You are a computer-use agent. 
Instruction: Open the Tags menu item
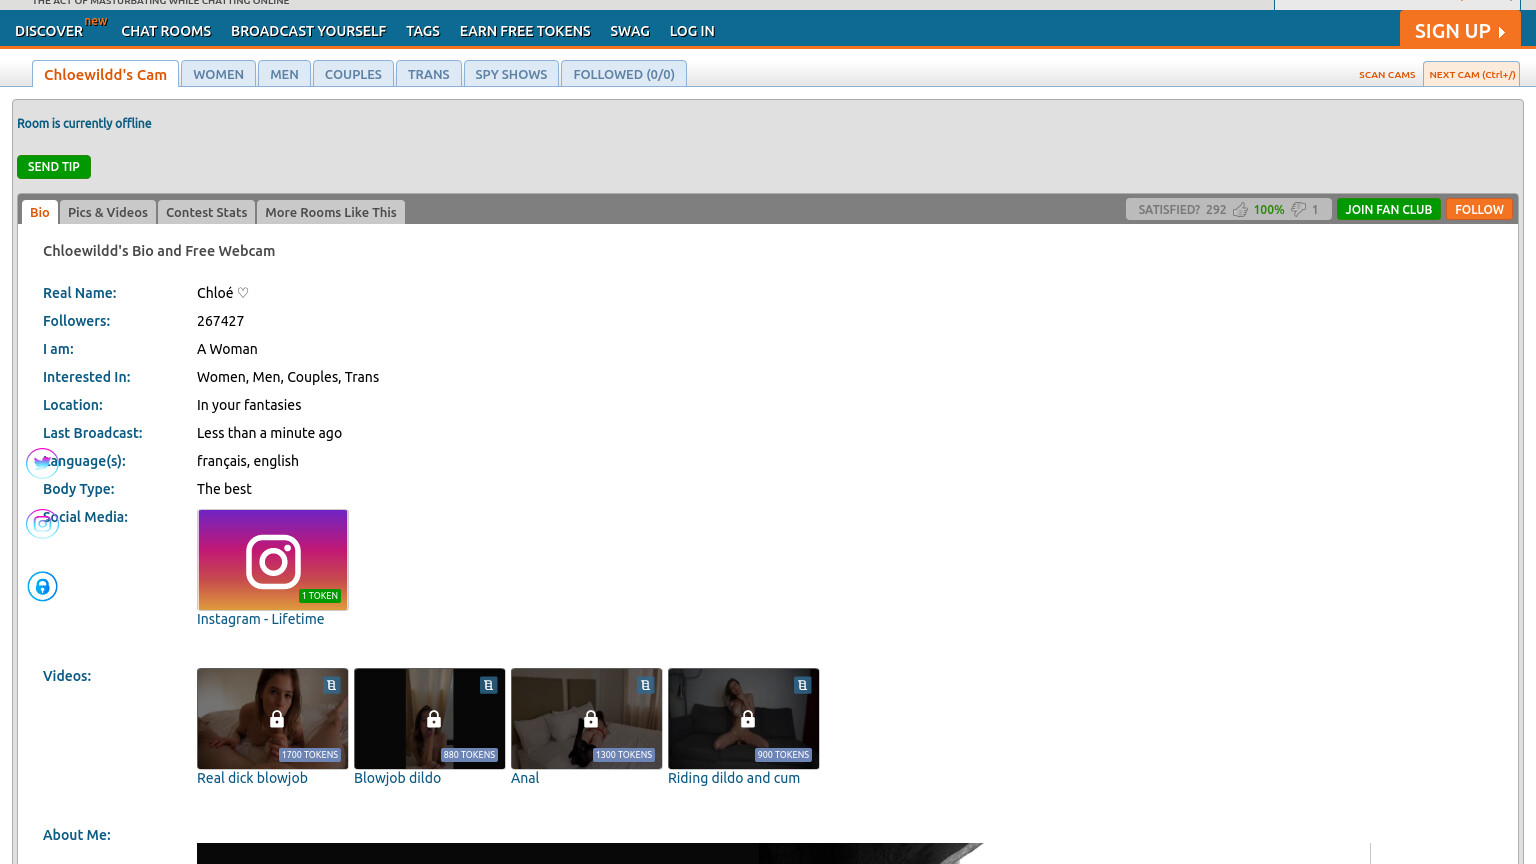pyautogui.click(x=423, y=31)
